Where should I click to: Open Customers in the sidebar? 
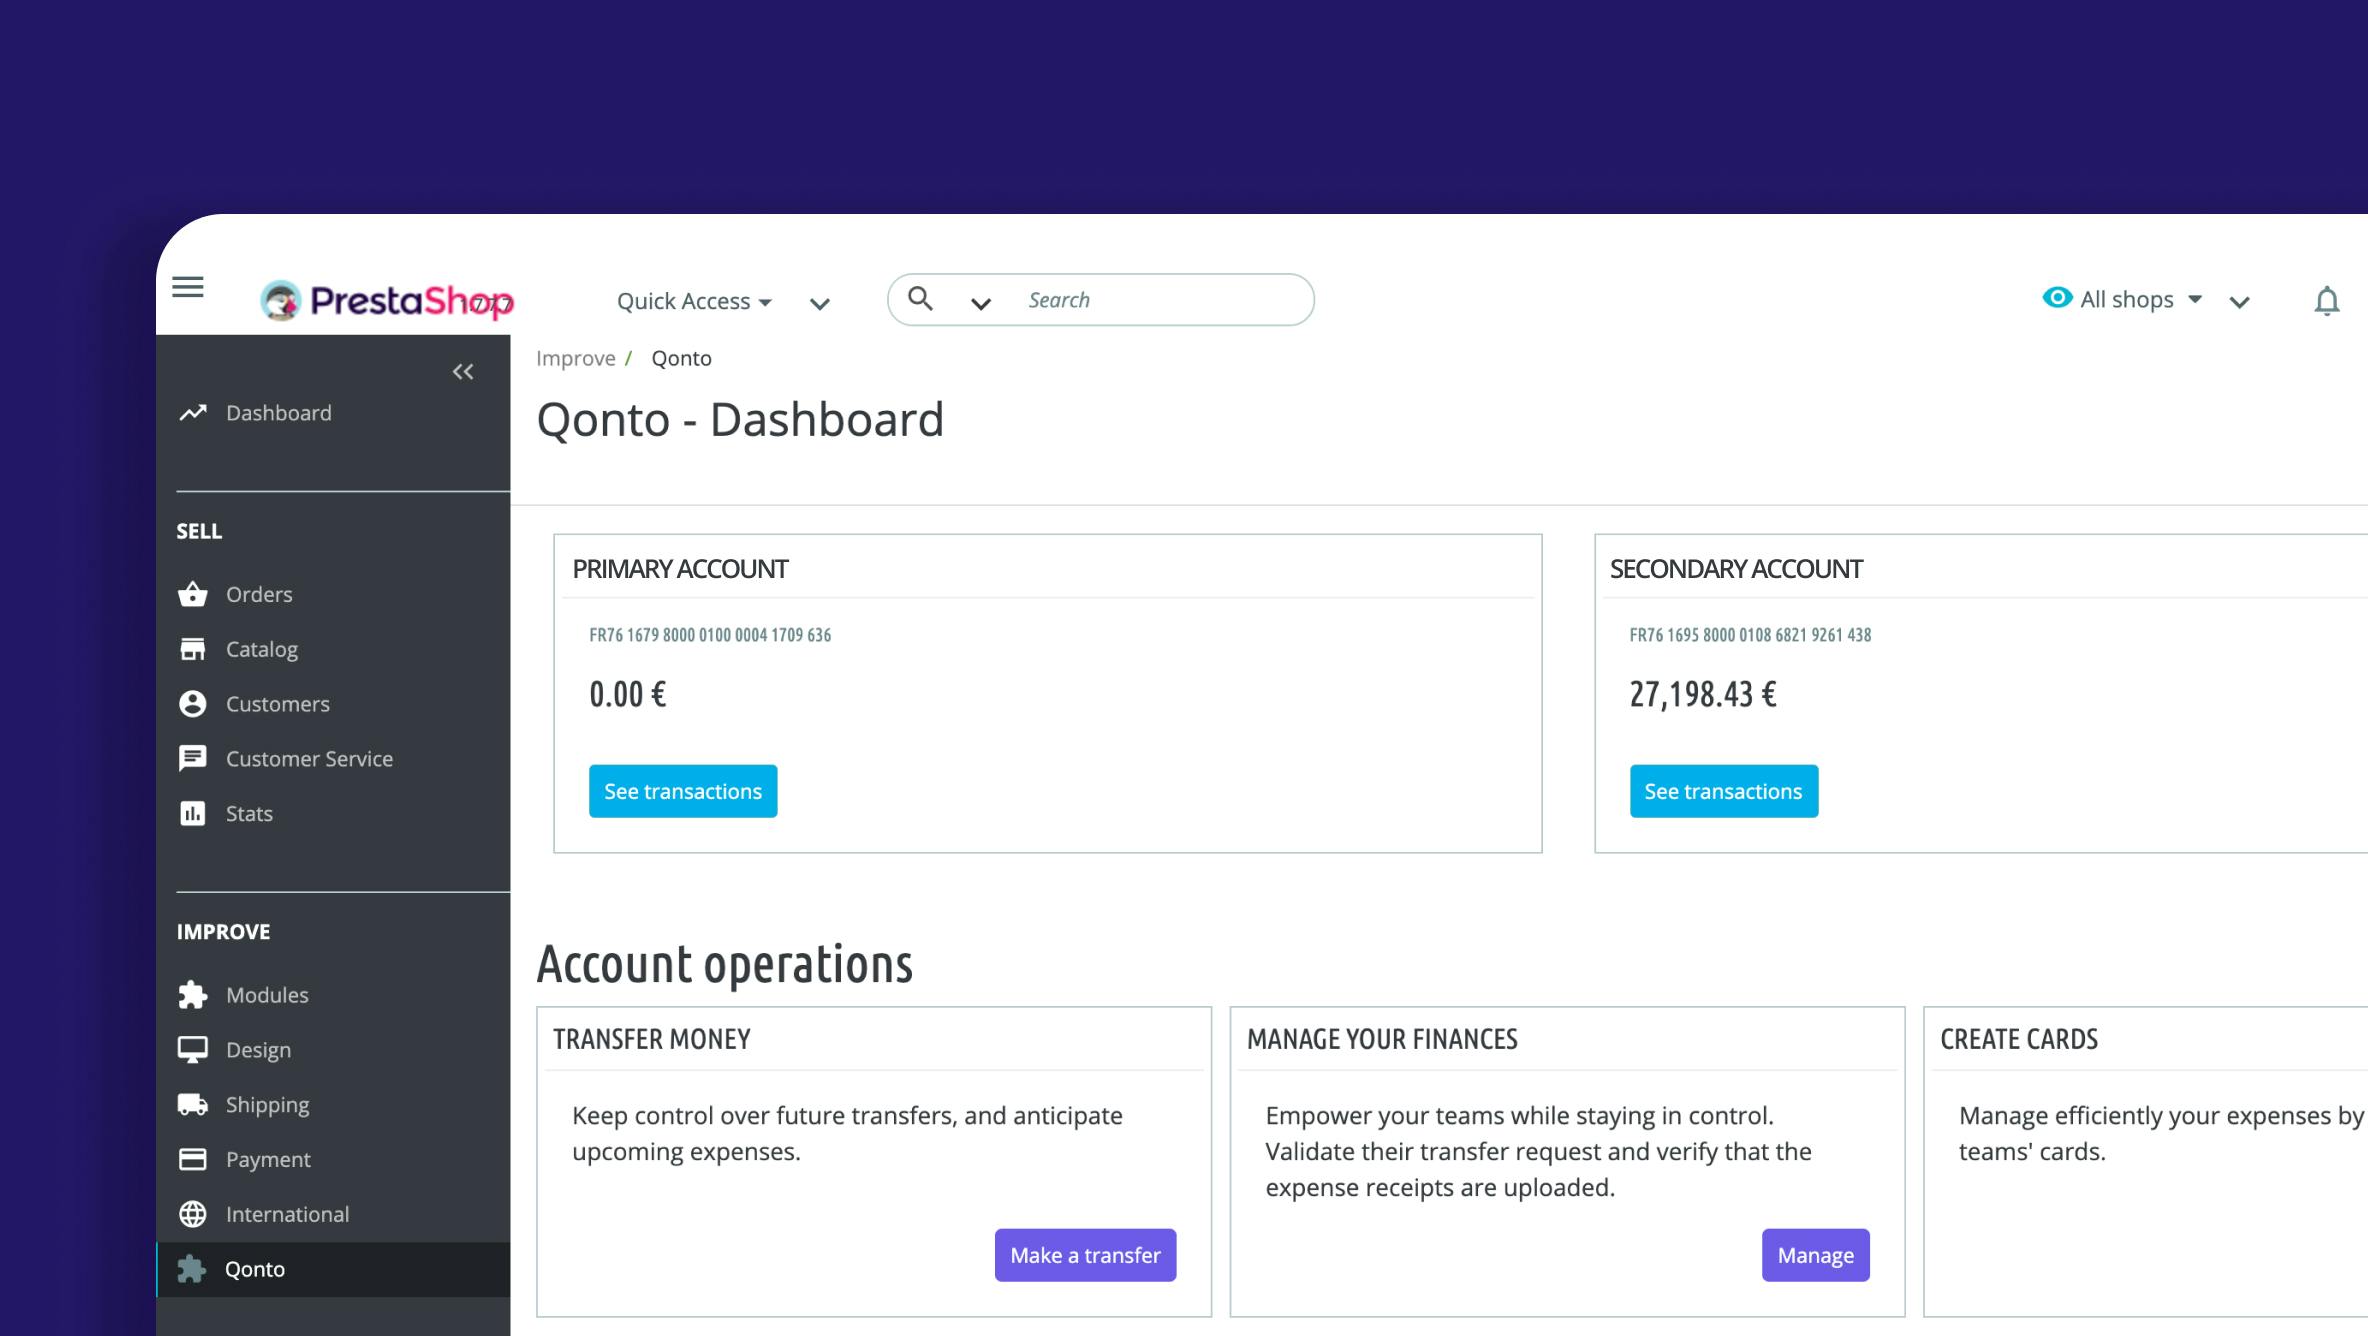pos(278,704)
